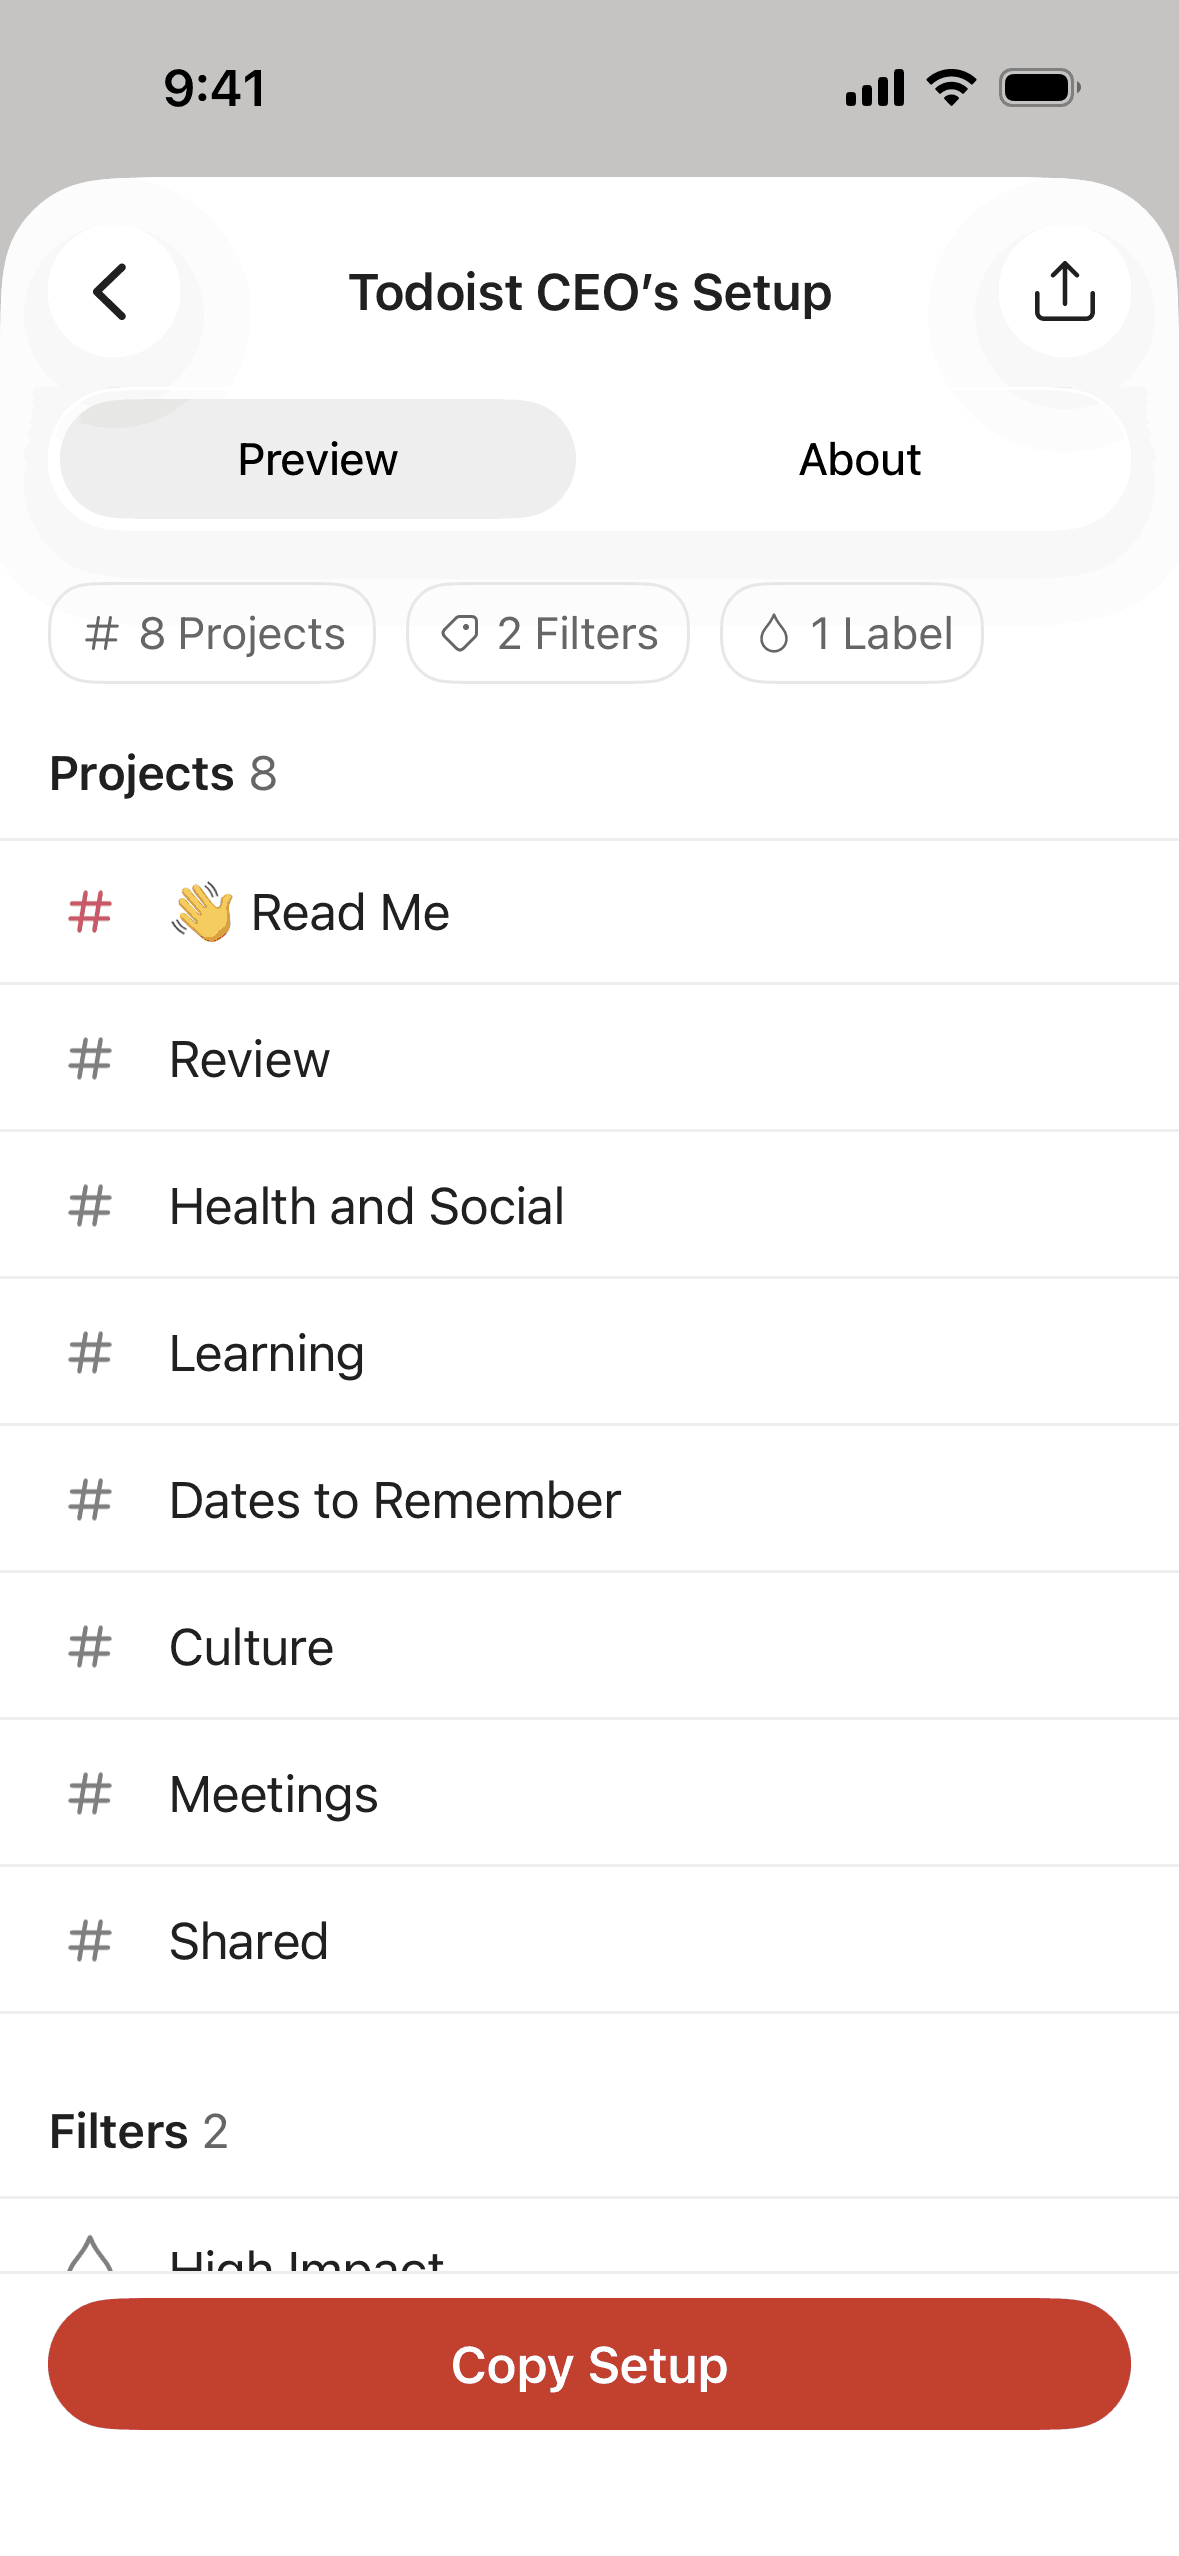The width and height of the screenshot is (1179, 2556).
Task: Switch to the Preview tab
Action: pyautogui.click(x=318, y=460)
